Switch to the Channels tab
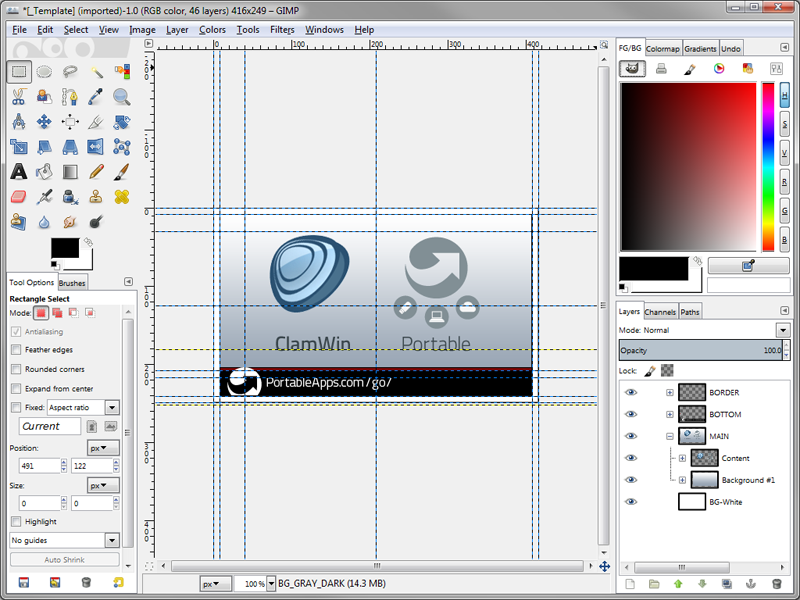Screen dimensions: 800x600 660,312
